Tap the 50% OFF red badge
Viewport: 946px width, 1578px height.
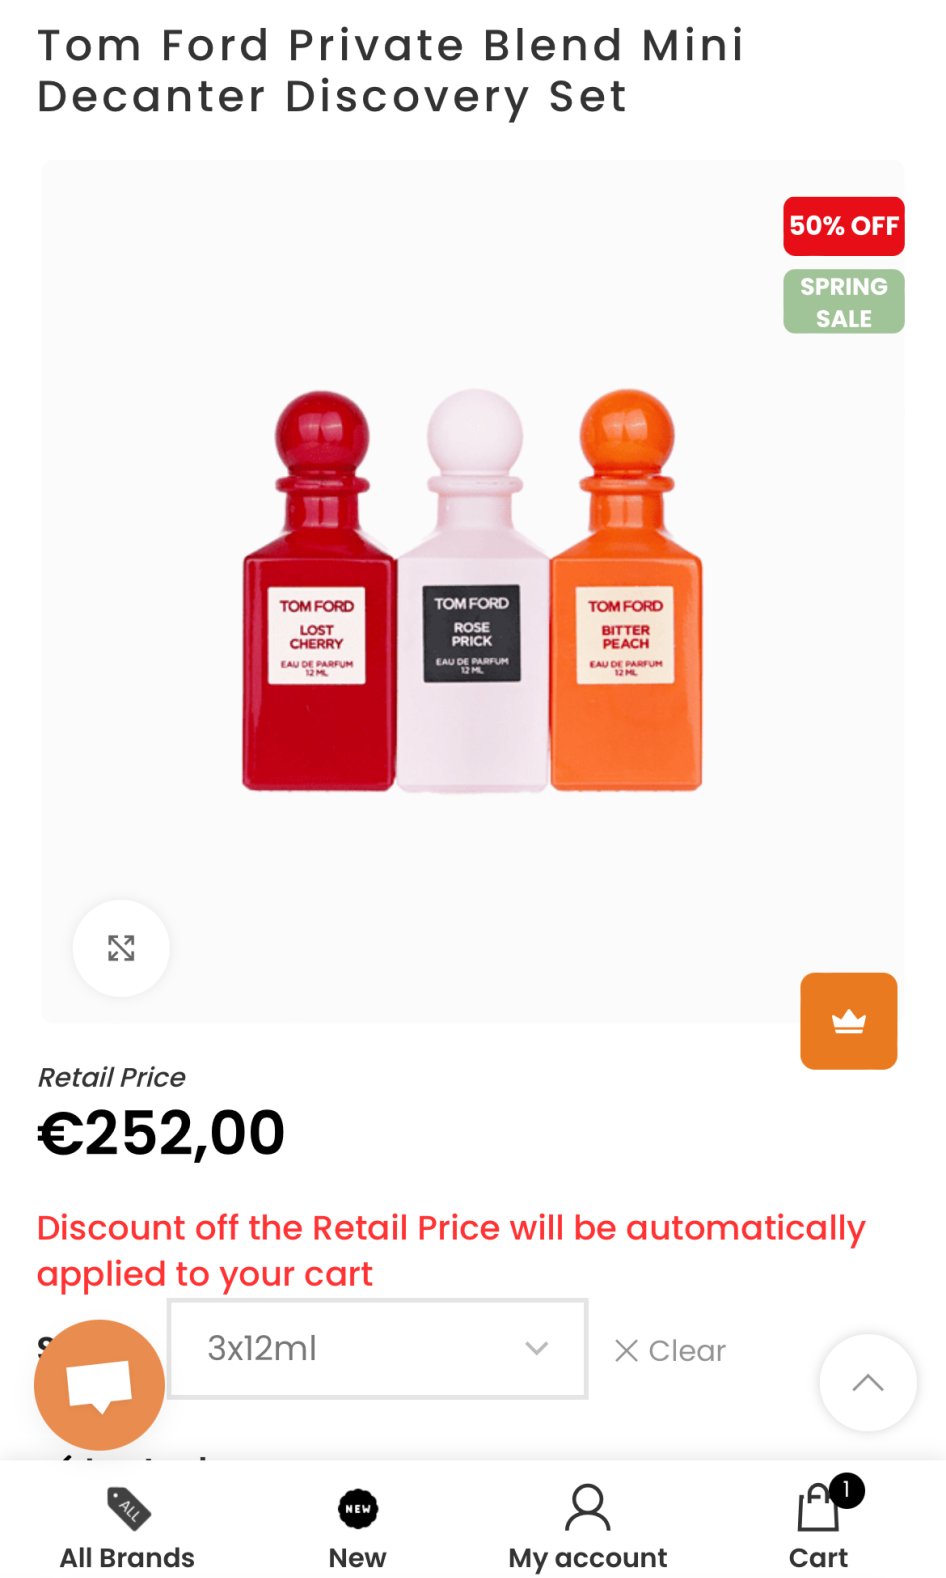pos(844,226)
